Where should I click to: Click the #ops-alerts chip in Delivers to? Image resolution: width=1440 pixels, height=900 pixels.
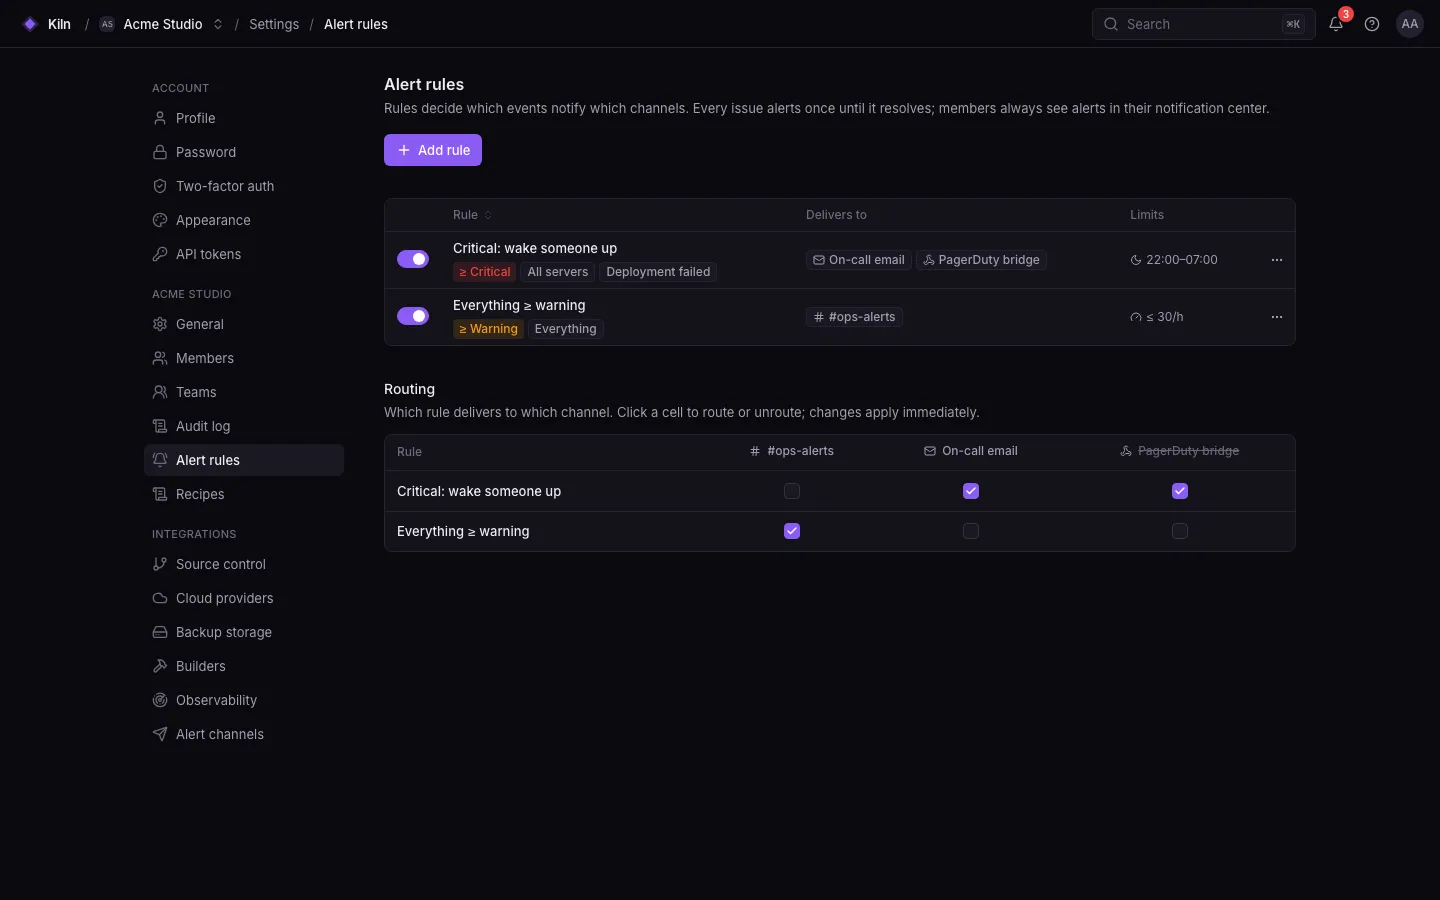[x=855, y=317]
